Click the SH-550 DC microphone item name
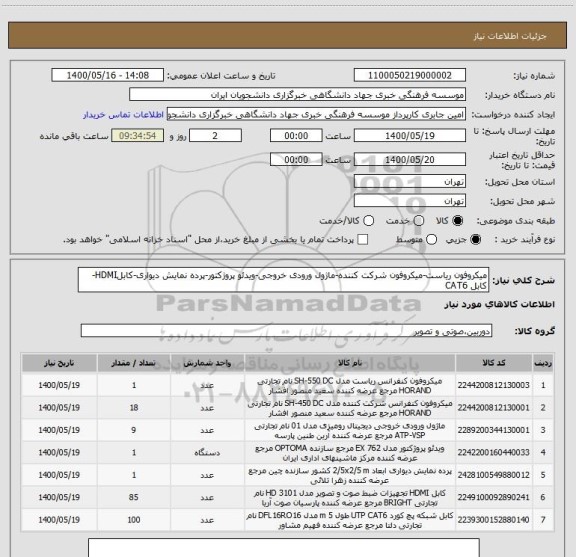 [350, 385]
